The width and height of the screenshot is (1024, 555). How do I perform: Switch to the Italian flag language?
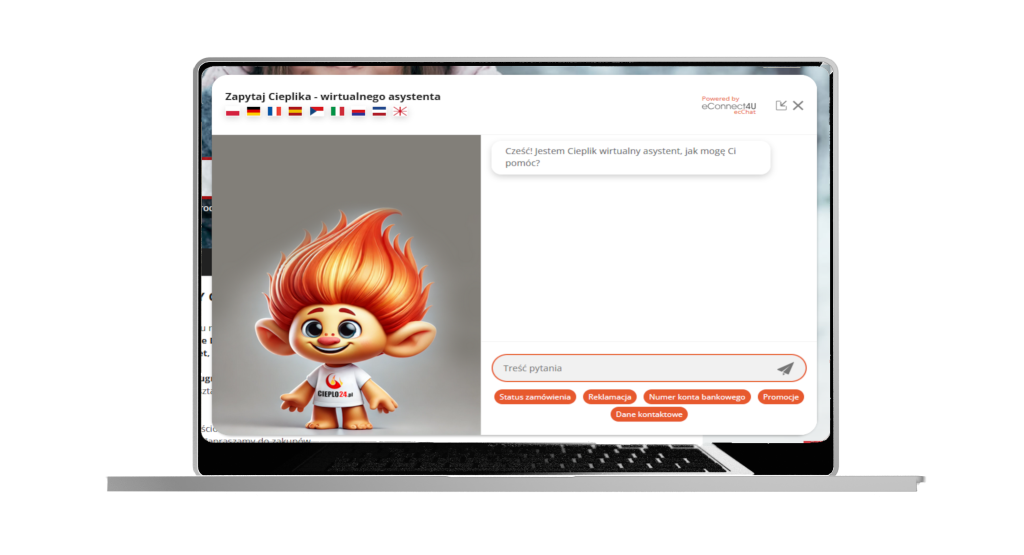coord(337,112)
